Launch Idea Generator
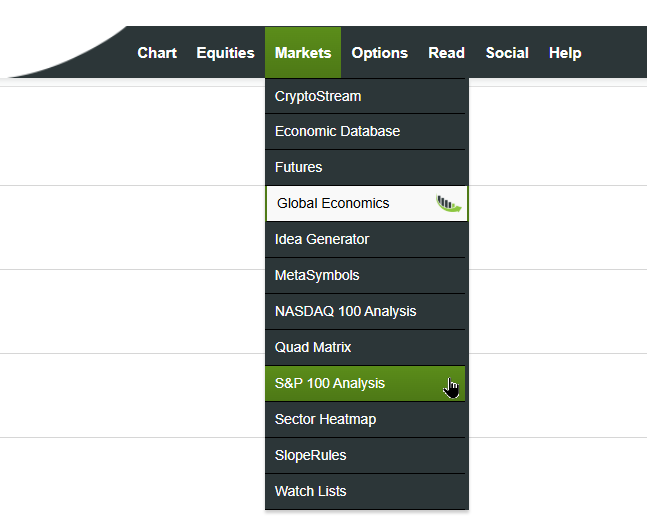Screen dimensions: 647x530 point(365,239)
